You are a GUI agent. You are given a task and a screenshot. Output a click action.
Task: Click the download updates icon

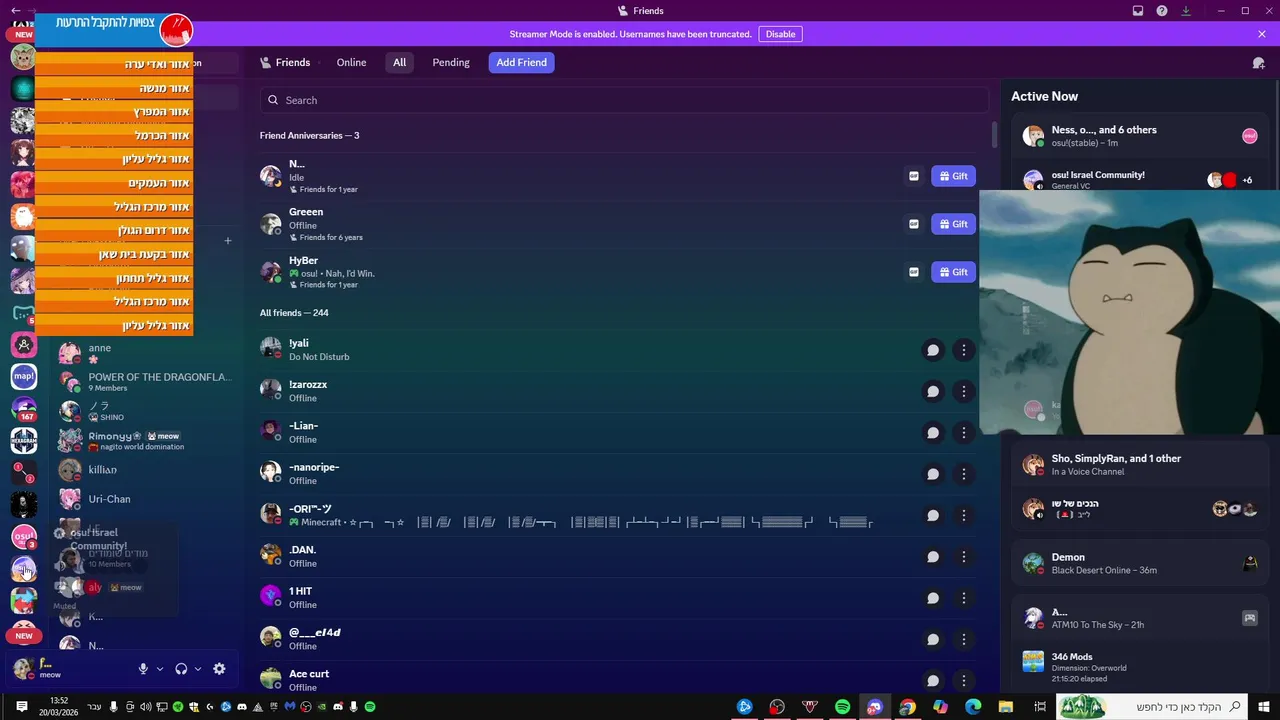pos(1186,11)
